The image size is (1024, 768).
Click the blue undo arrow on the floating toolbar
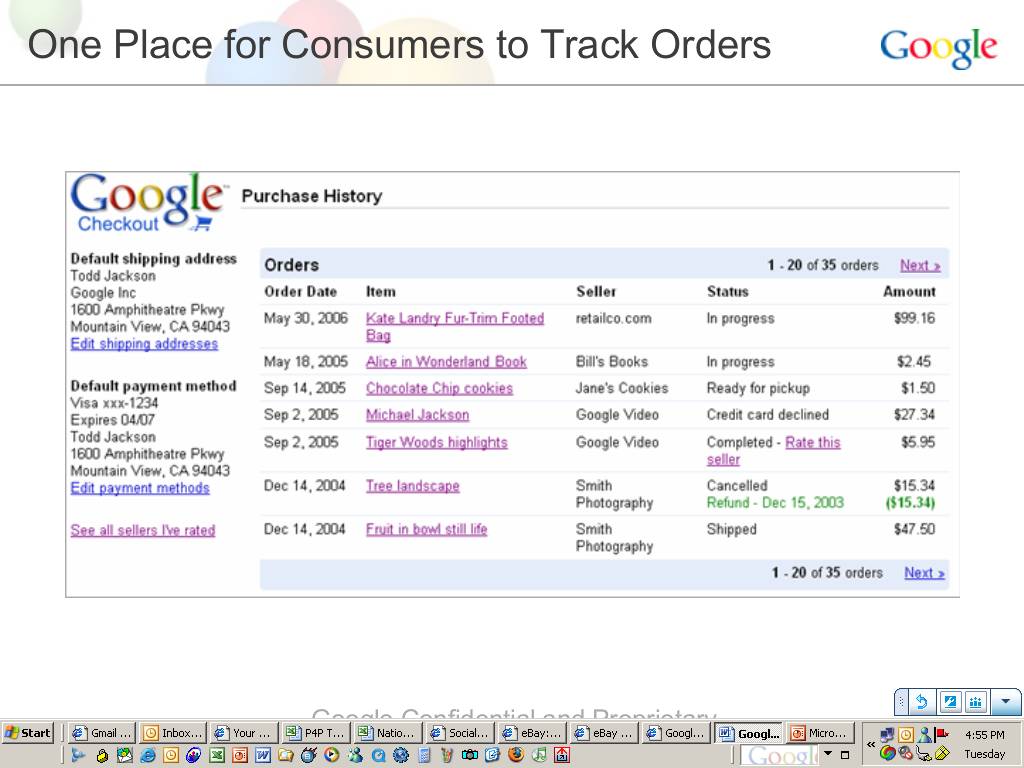click(921, 702)
